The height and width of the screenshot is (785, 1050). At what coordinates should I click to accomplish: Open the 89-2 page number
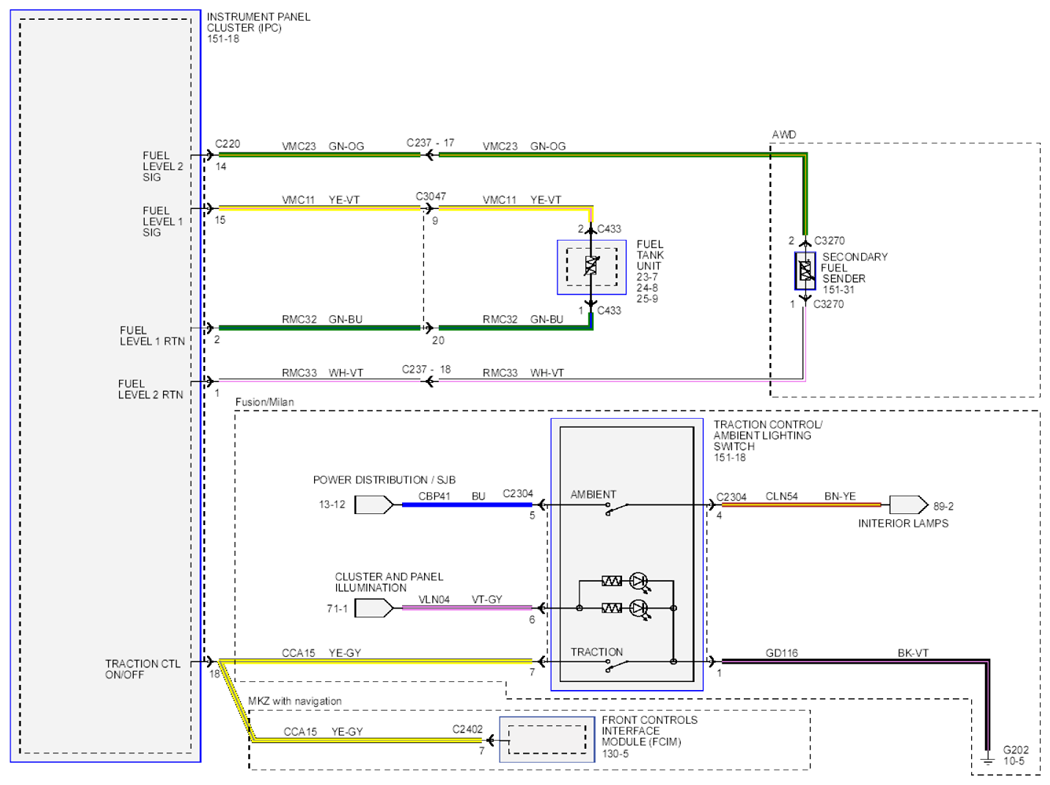point(944,506)
